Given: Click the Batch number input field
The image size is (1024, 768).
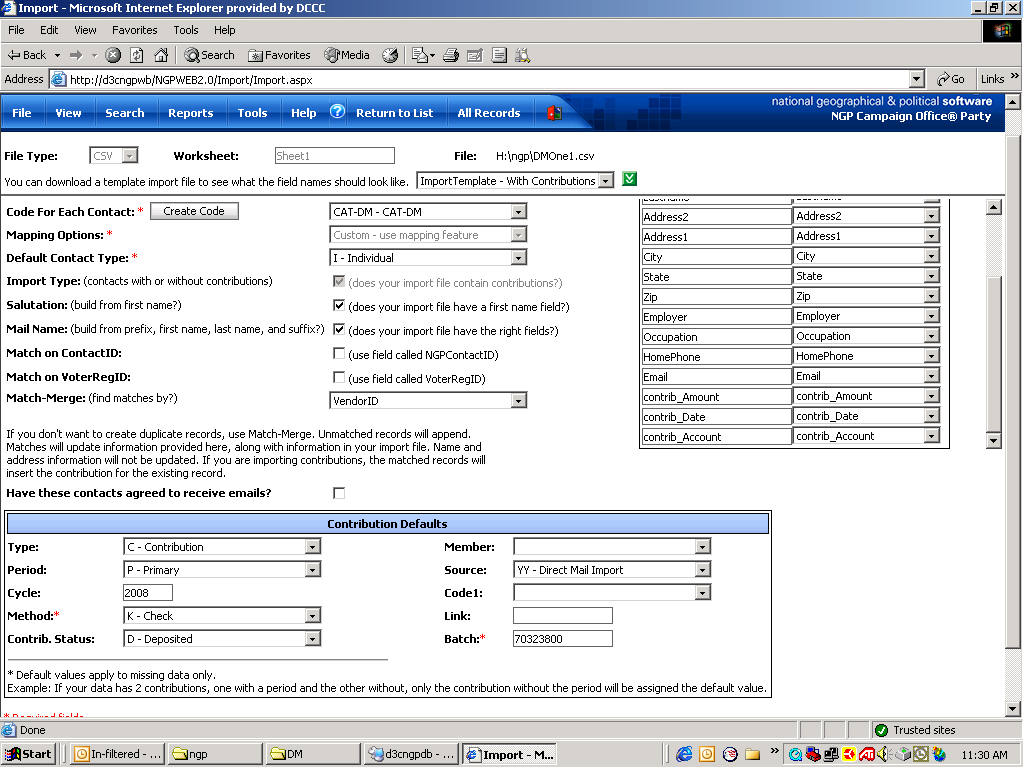Looking at the screenshot, I should (x=562, y=639).
